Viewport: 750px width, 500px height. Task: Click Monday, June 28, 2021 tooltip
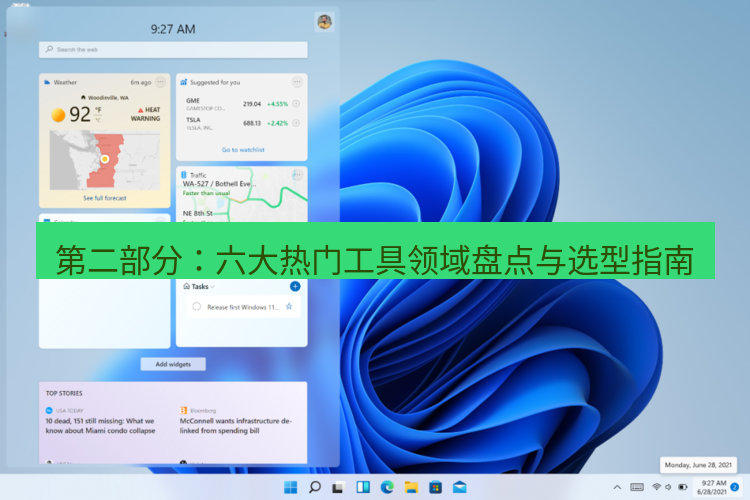698,465
